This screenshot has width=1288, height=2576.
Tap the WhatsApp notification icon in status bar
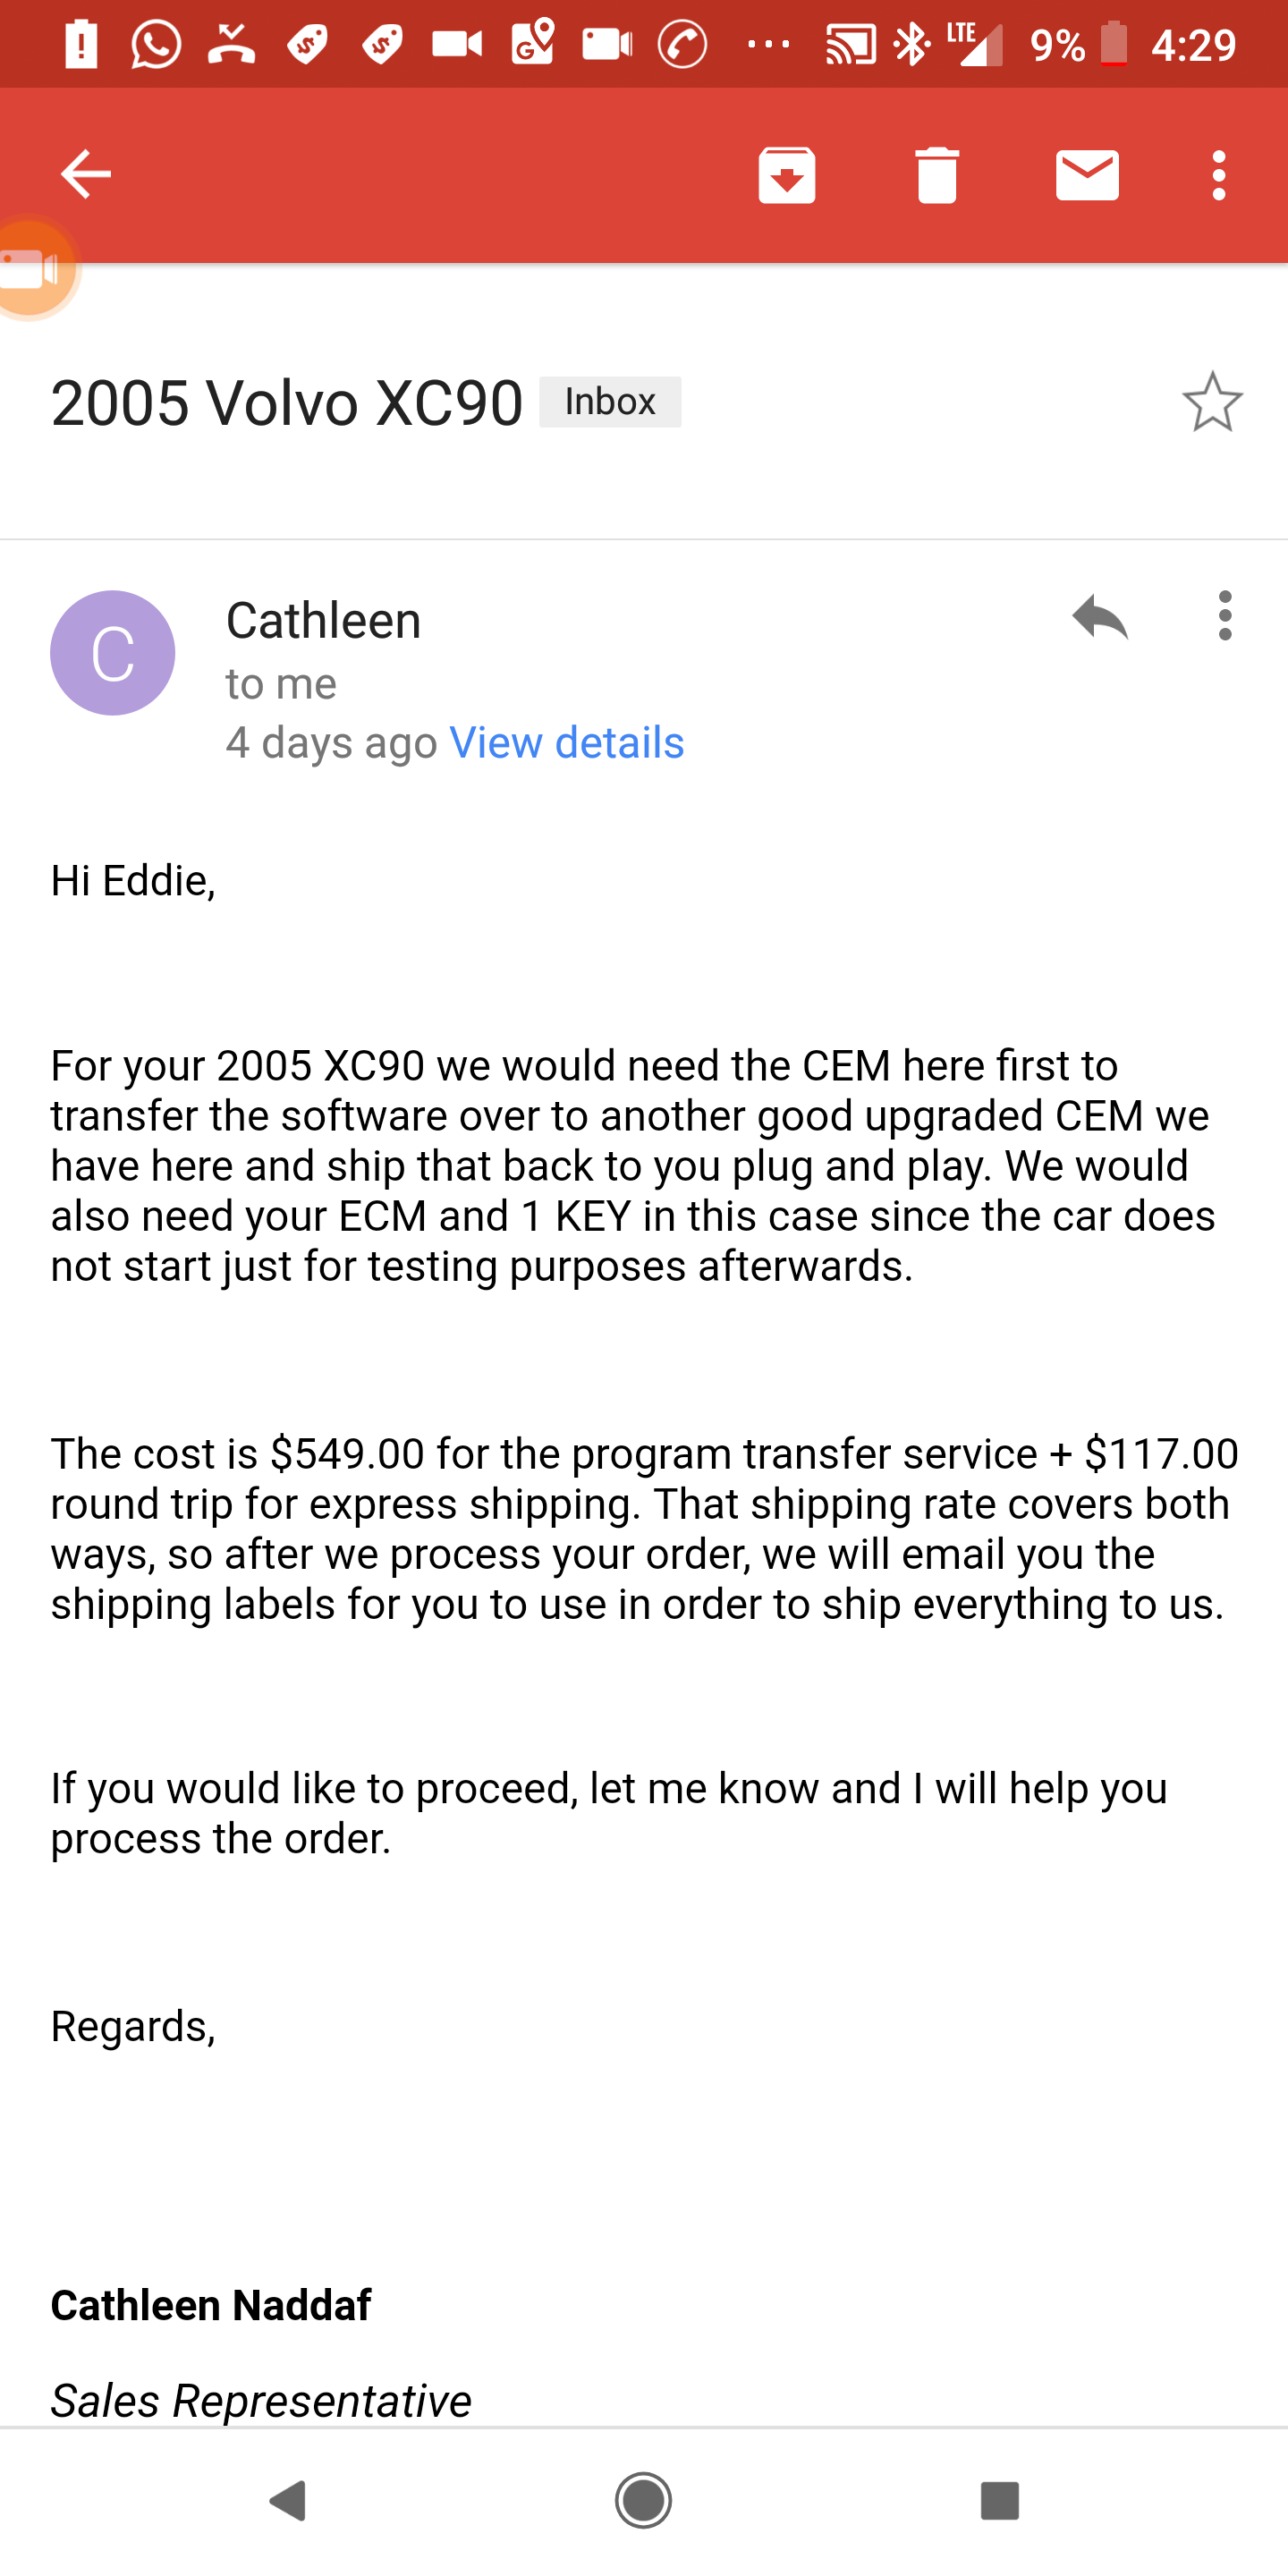[156, 45]
